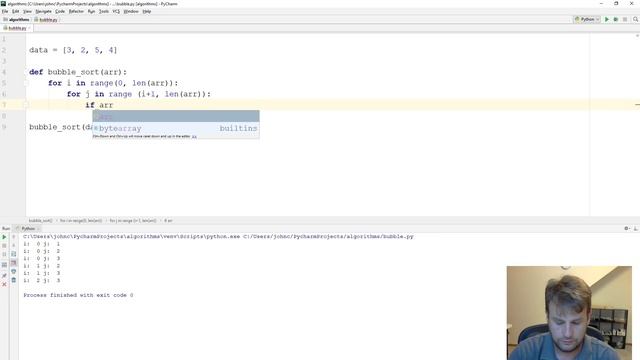Click the 'if arr' breadcrumb

pos(168,220)
